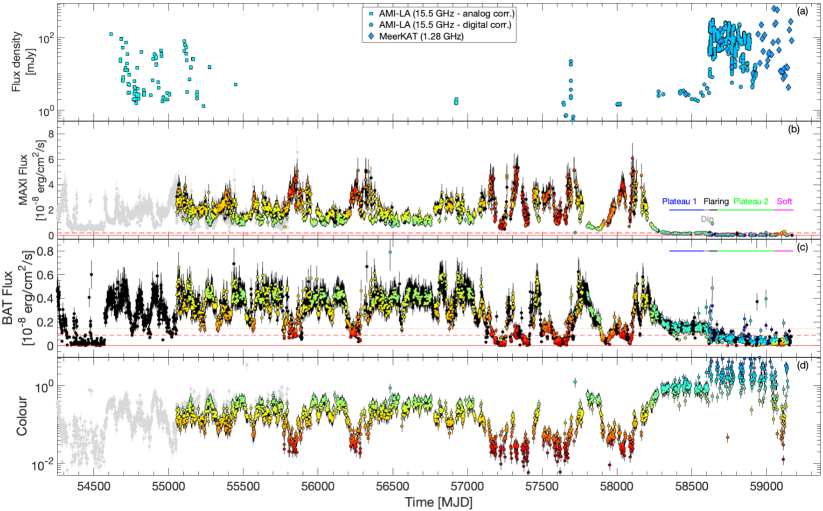Click the 55000 x-axis tick label

[x=168, y=486]
